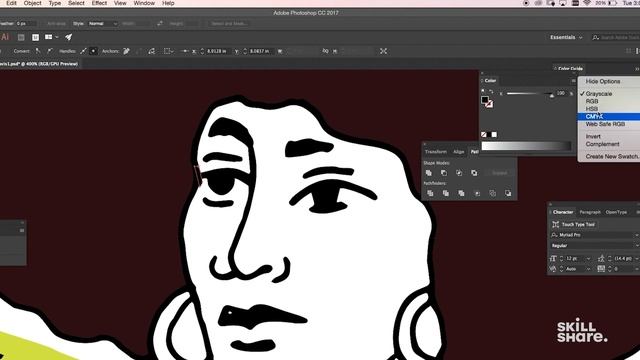Viewport: 640px width, 360px height.
Task: Open the Auto kerning dropdown
Action: tap(588, 269)
